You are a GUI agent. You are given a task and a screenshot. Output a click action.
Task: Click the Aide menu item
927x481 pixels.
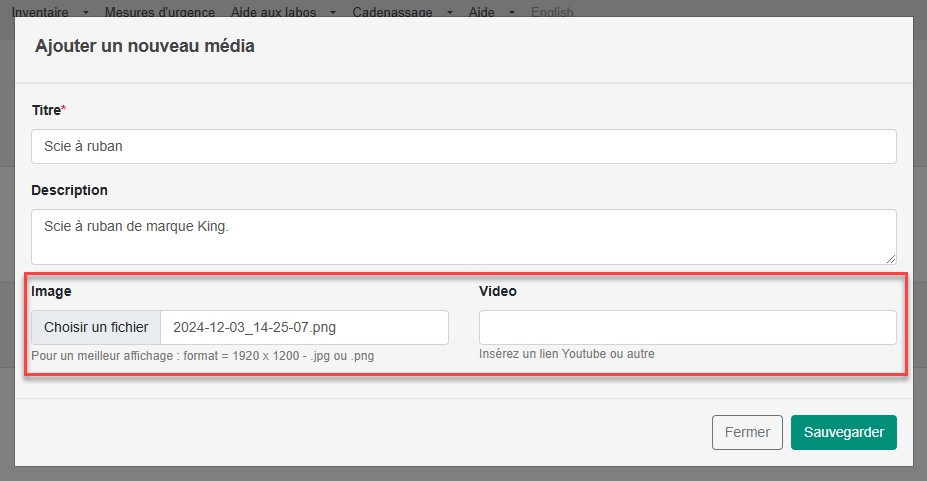click(482, 12)
